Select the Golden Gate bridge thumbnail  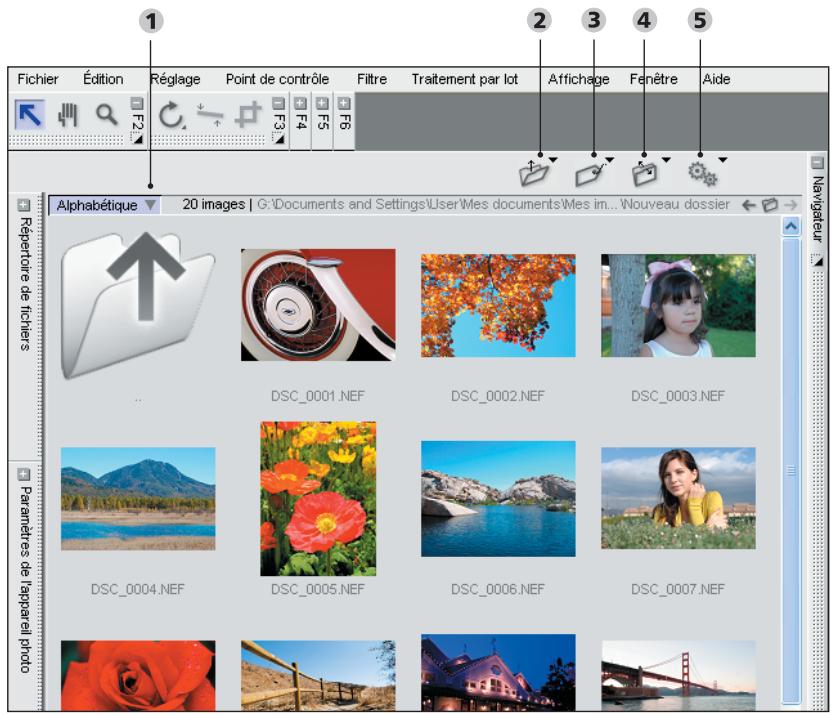678,676
